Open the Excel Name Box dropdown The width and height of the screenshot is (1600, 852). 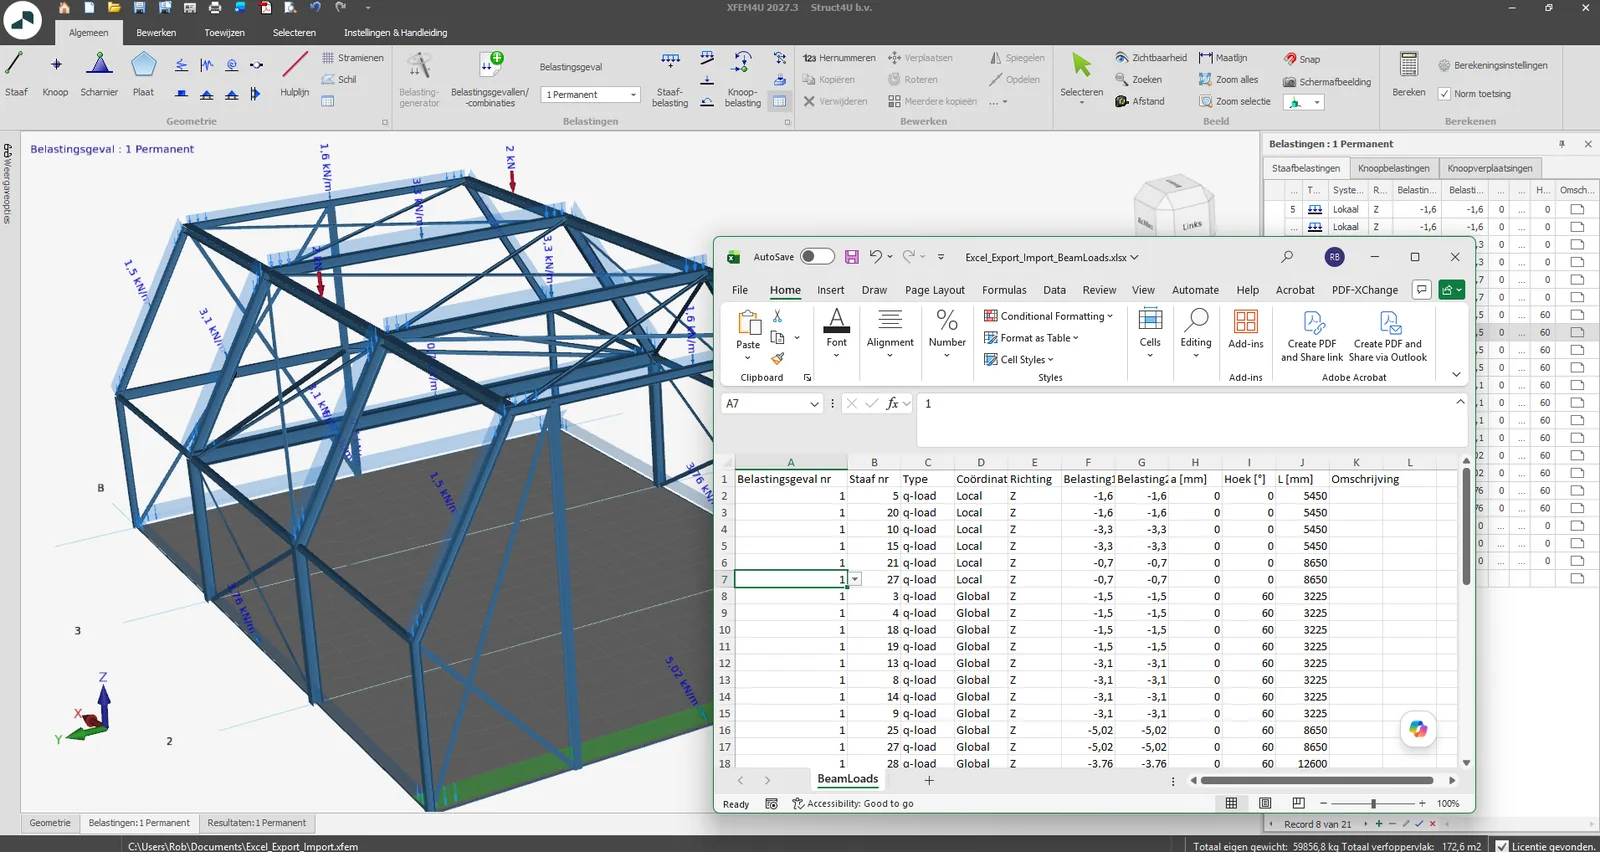point(814,404)
